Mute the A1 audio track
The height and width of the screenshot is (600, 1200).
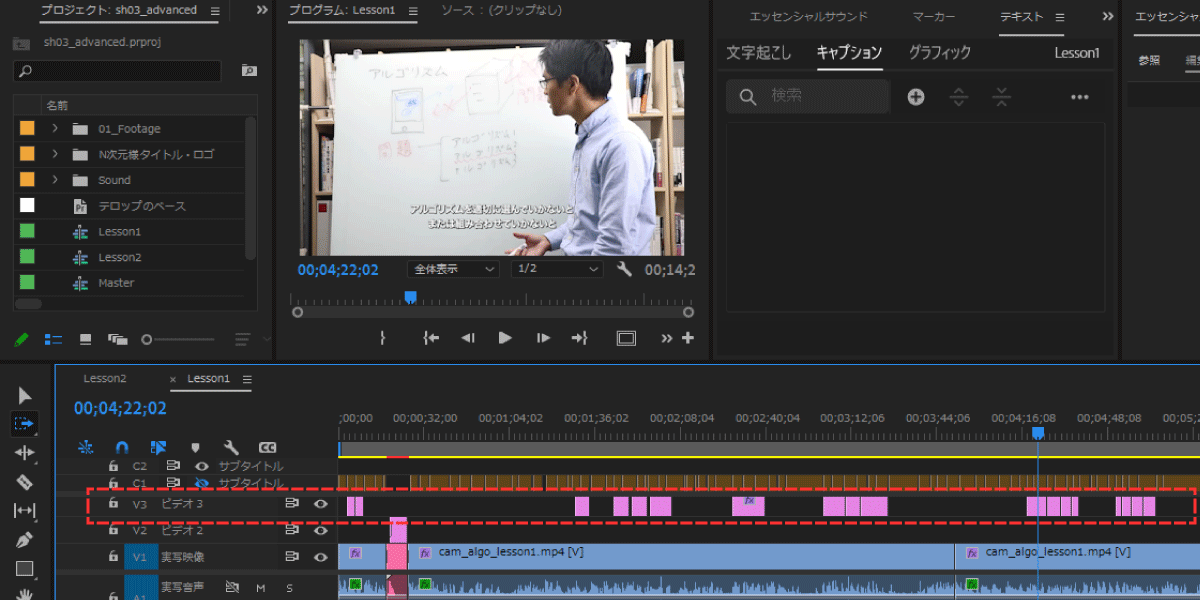coord(261,588)
